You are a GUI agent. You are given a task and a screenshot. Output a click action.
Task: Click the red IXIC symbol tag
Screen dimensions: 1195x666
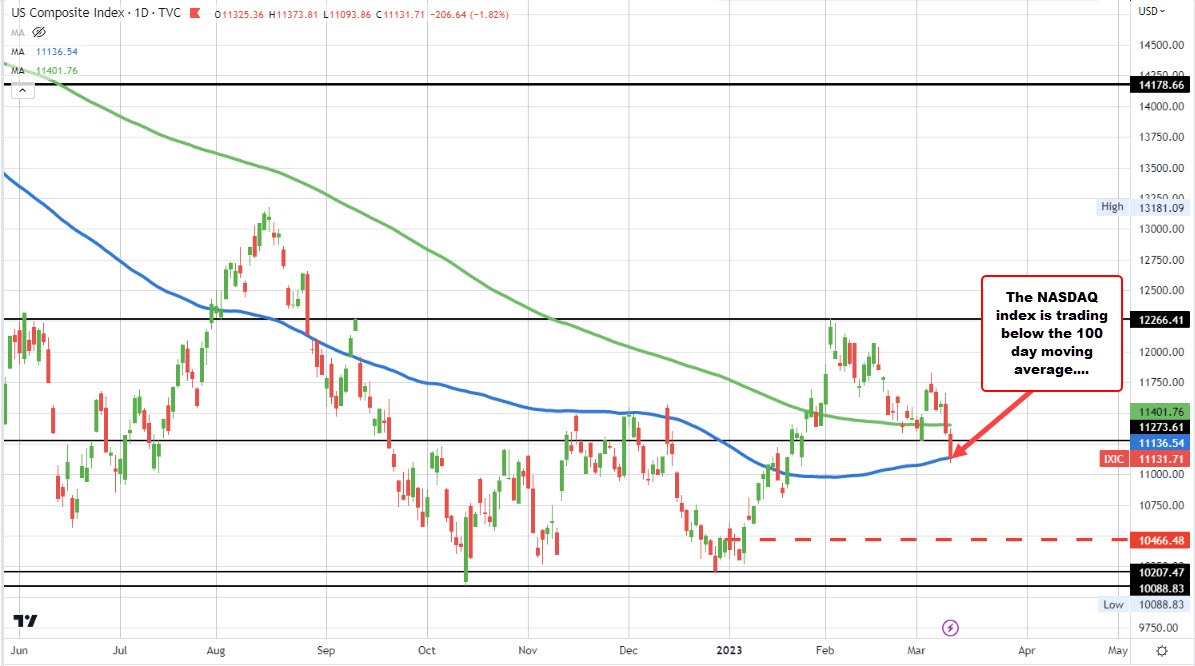[1113, 459]
